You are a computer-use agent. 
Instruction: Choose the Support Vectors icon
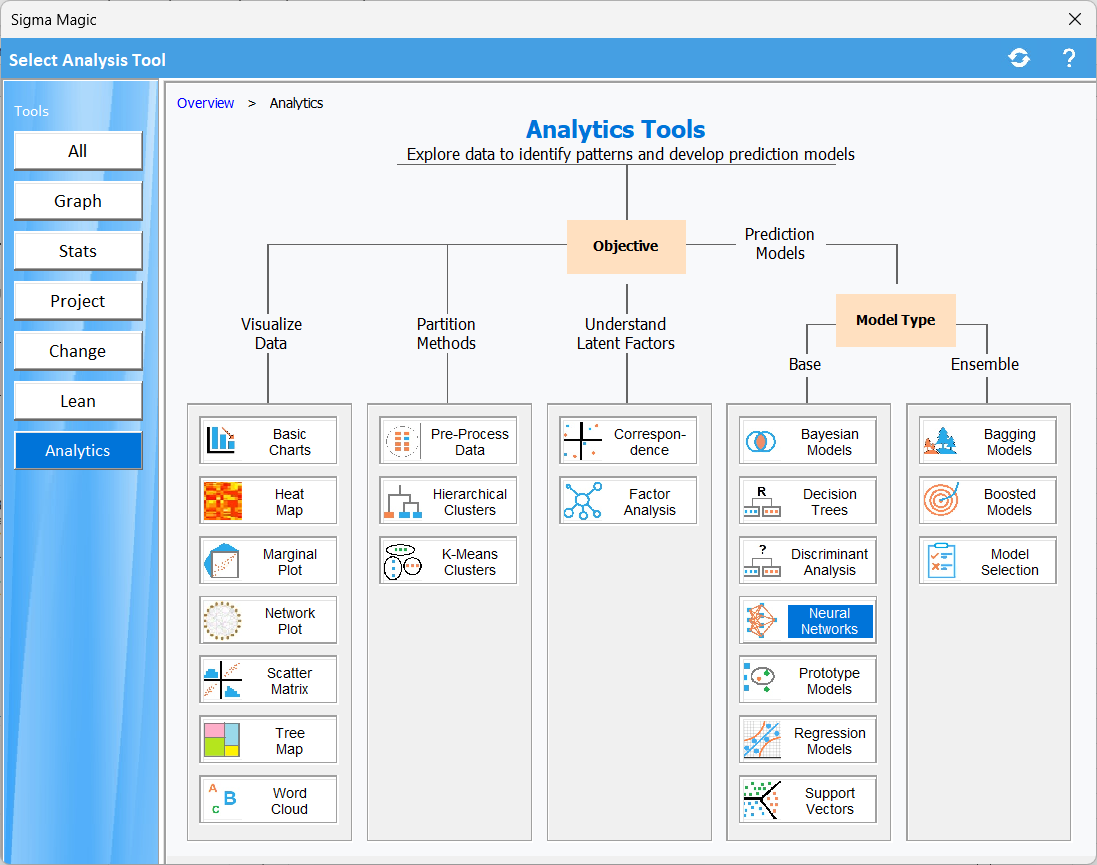coord(762,801)
